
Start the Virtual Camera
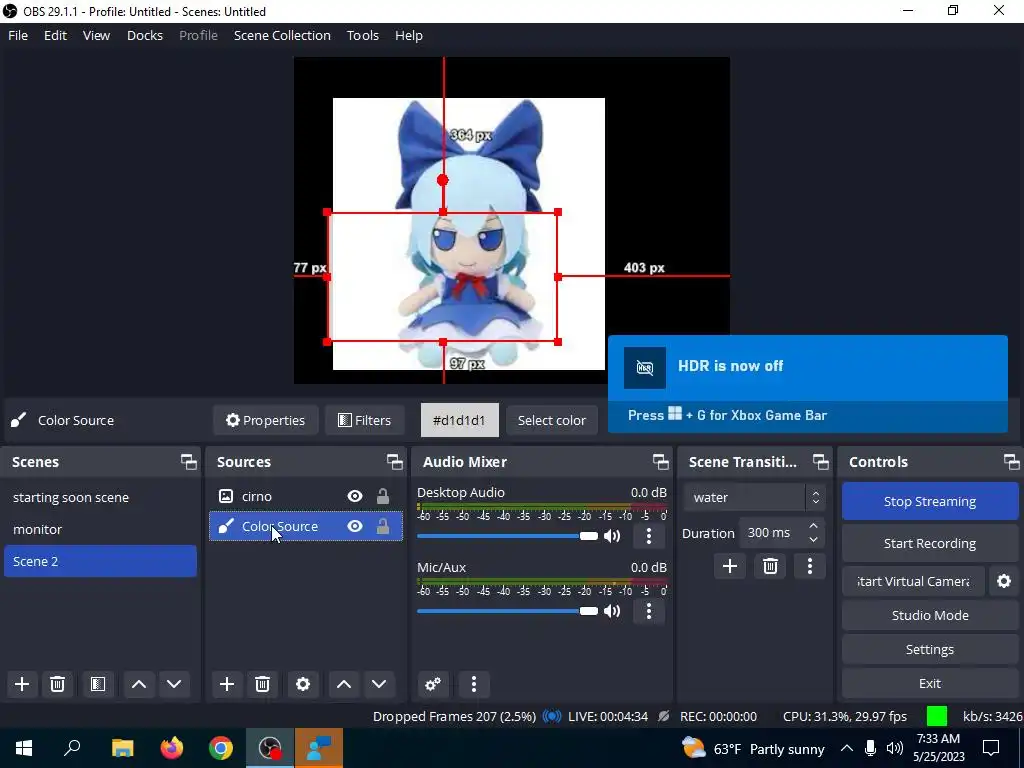click(x=913, y=581)
